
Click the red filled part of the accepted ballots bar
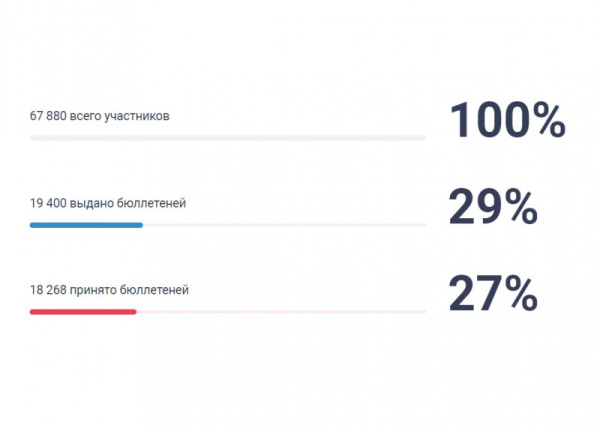pyautogui.click(x=82, y=312)
